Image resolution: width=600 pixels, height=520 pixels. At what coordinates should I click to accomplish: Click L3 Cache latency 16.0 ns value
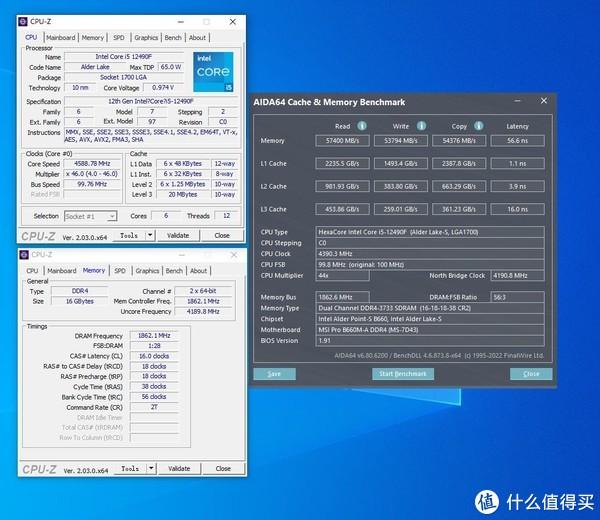(x=517, y=209)
